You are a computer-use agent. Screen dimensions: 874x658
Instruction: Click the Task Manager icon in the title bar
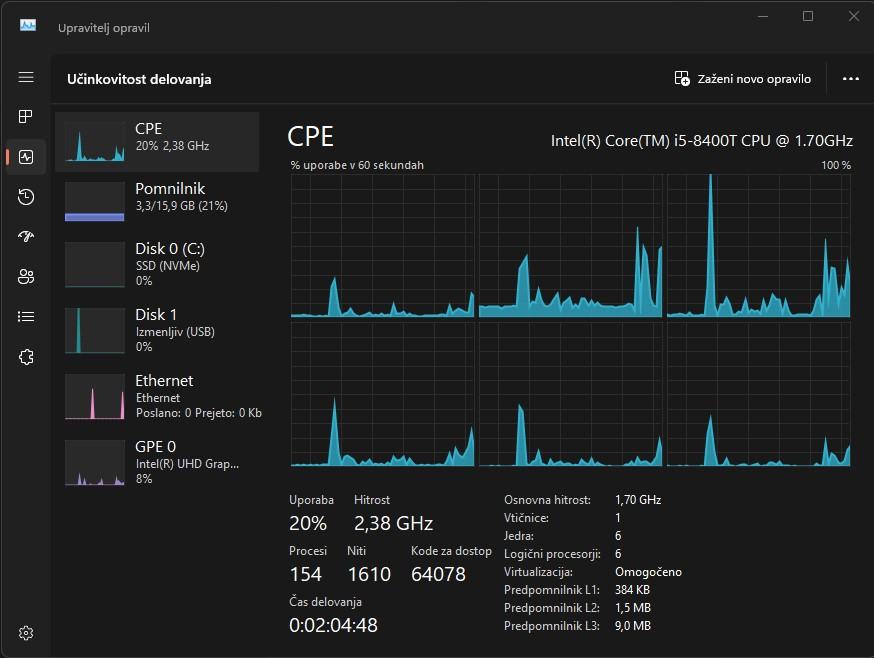[28, 26]
